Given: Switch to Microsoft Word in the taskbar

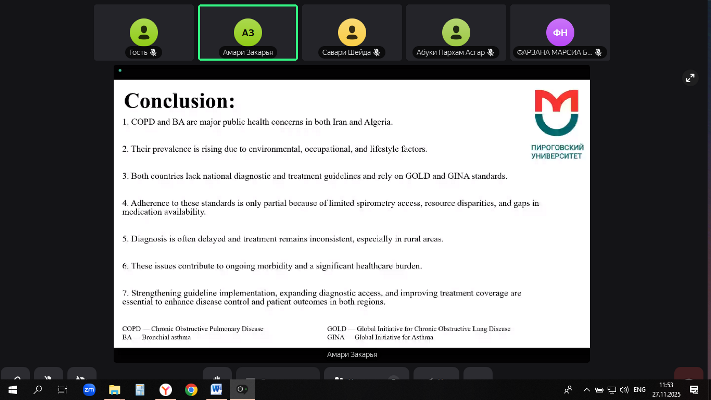Looking at the screenshot, I should coord(217,389).
